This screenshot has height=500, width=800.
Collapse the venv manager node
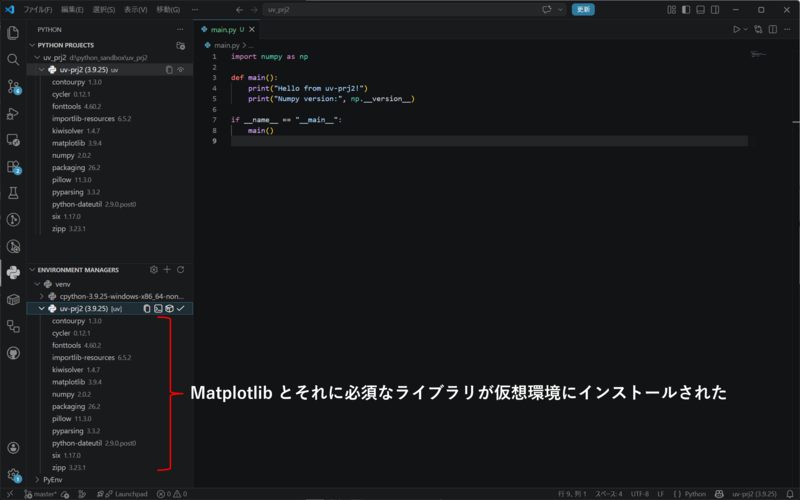(x=37, y=284)
